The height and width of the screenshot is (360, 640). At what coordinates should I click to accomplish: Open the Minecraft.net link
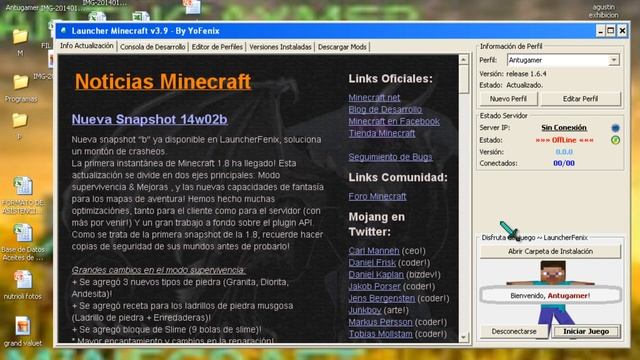click(374, 98)
